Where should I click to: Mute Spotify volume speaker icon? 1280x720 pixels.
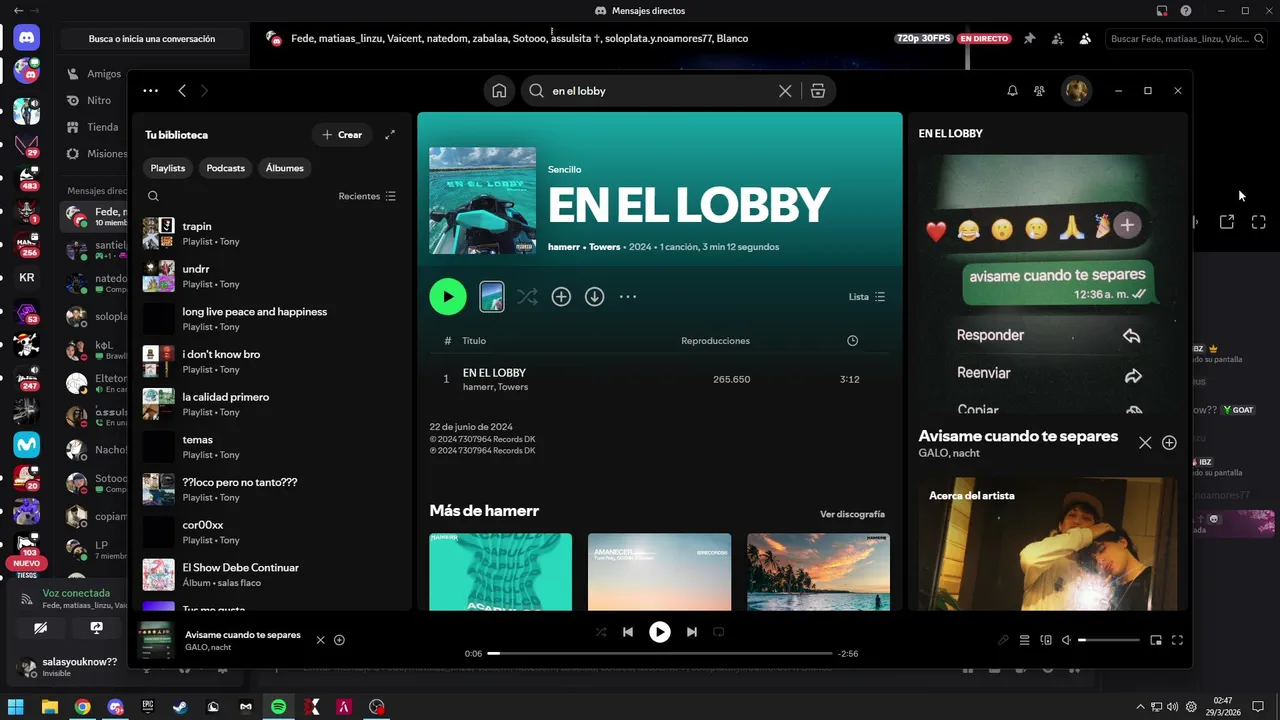(x=1066, y=640)
